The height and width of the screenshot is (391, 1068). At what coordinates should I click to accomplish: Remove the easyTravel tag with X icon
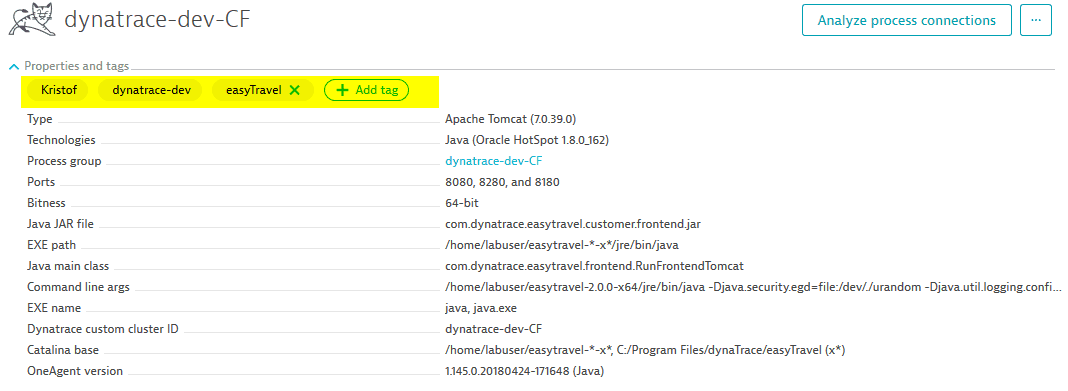pos(294,90)
